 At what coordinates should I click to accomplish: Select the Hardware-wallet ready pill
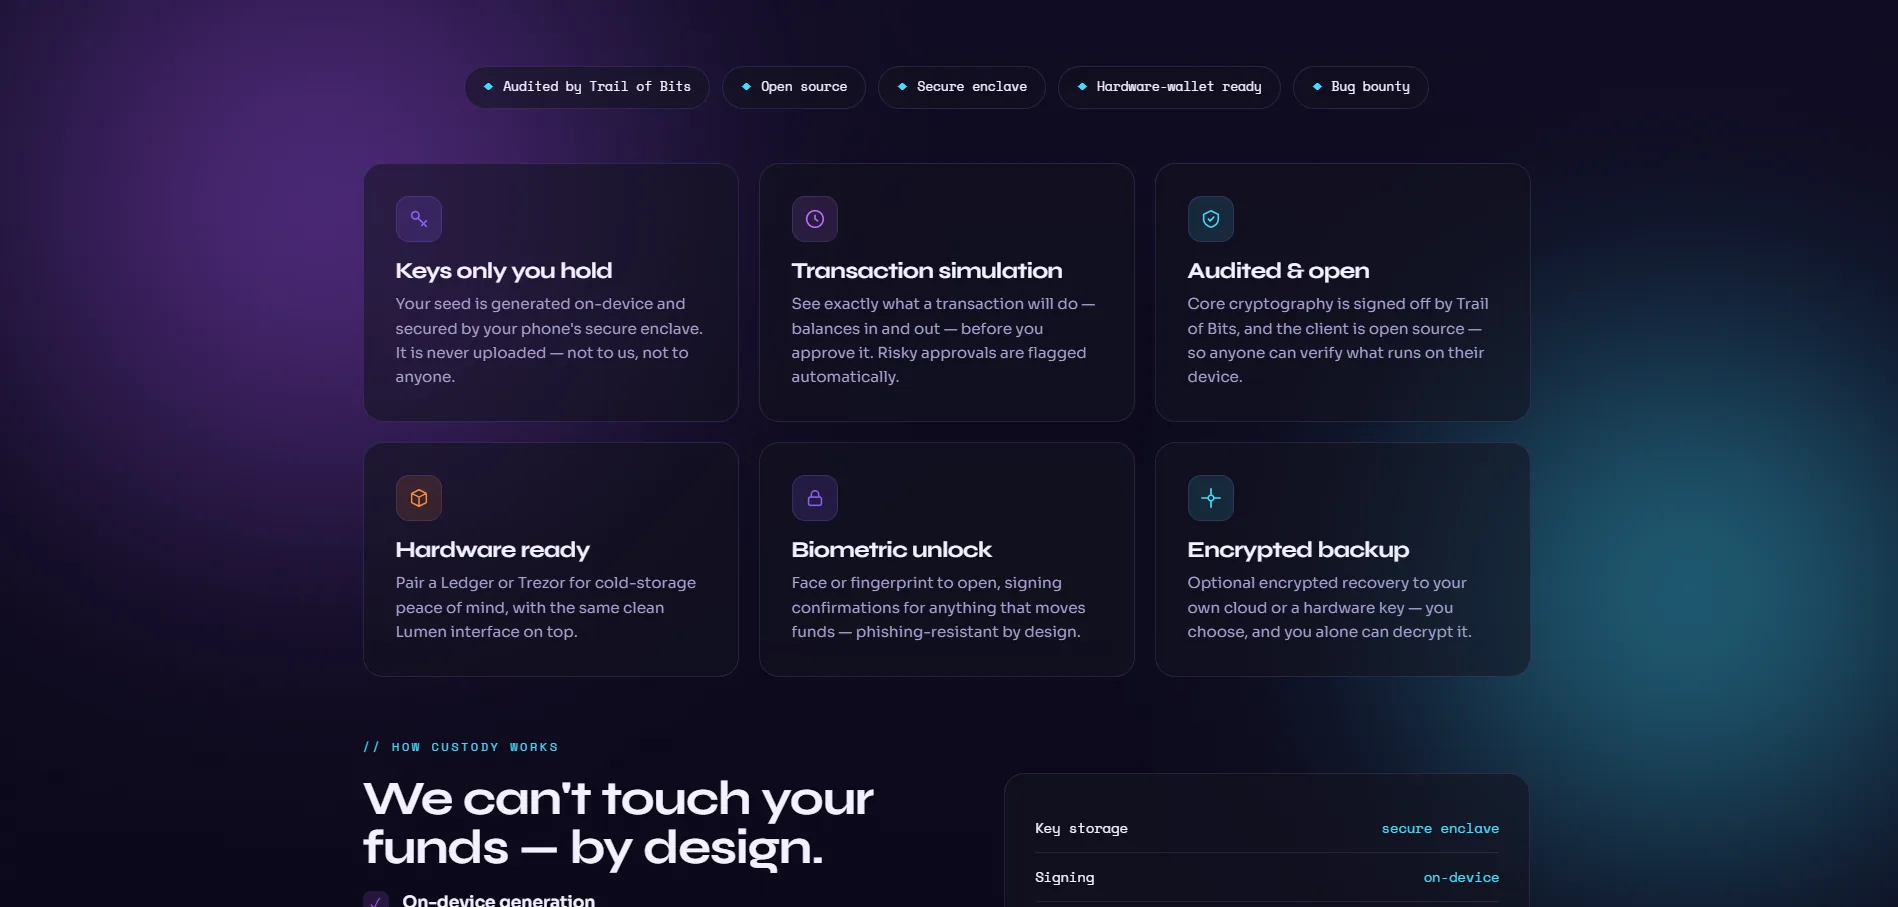[x=1169, y=87]
